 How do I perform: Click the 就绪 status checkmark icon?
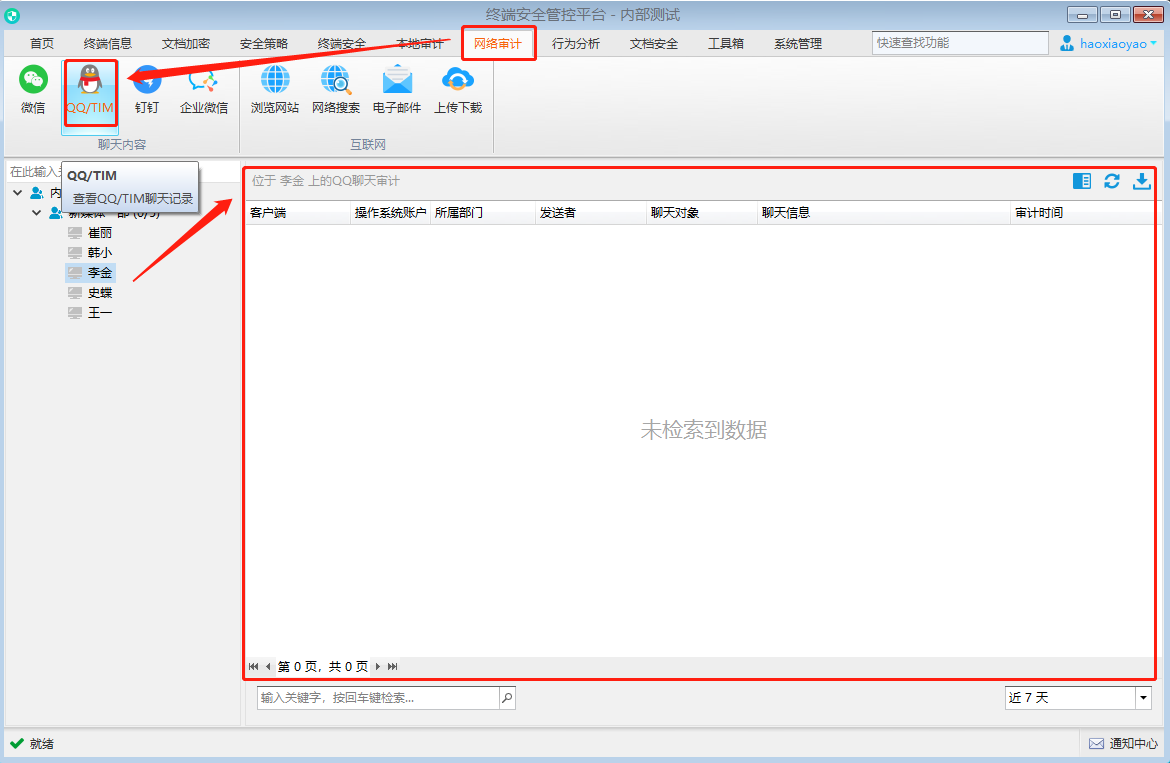click(17, 744)
